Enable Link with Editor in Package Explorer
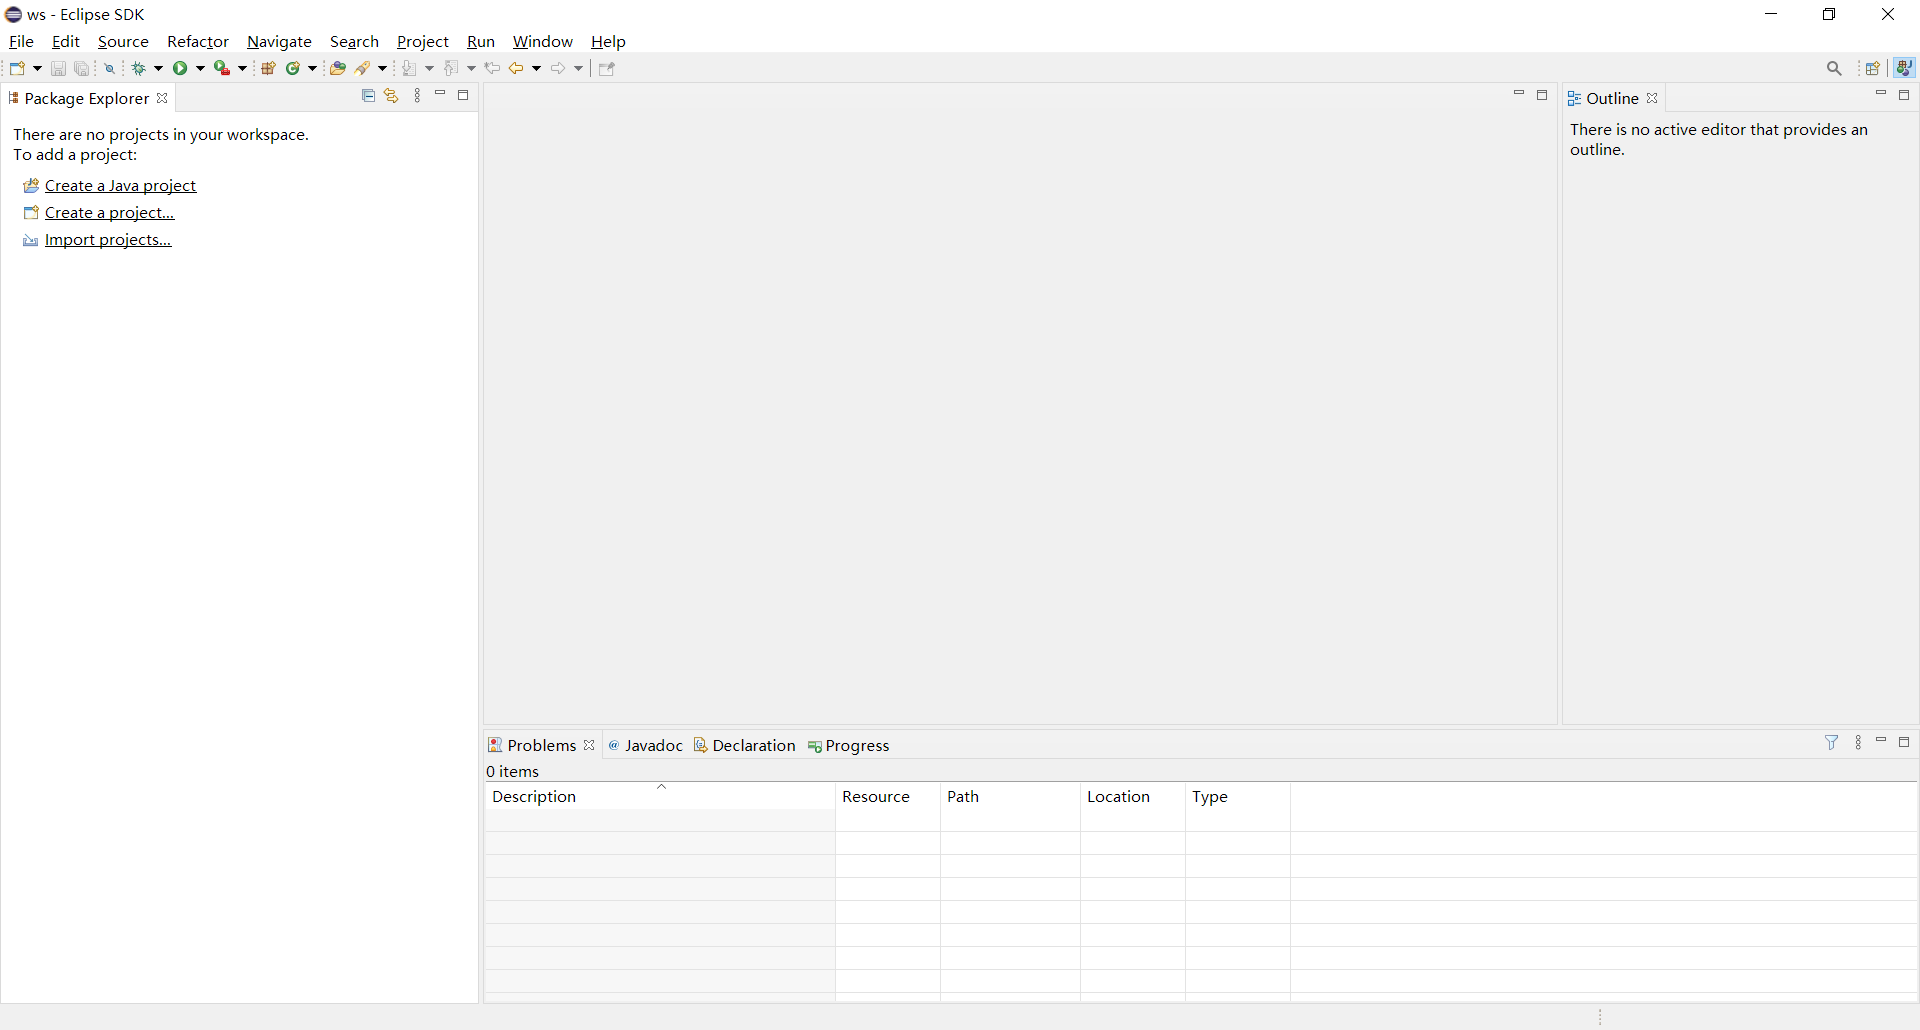The height and width of the screenshot is (1030, 1920). [x=391, y=95]
